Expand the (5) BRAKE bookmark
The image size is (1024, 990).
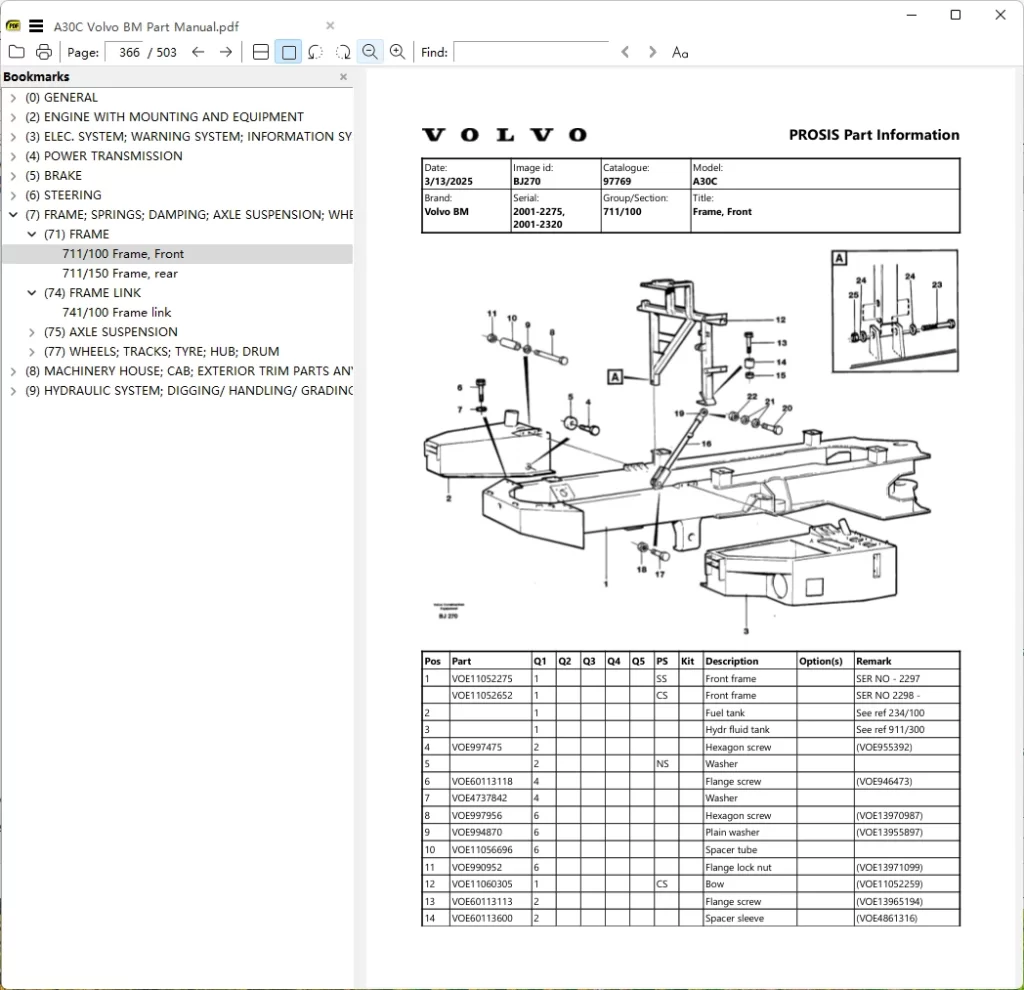[x=13, y=176]
